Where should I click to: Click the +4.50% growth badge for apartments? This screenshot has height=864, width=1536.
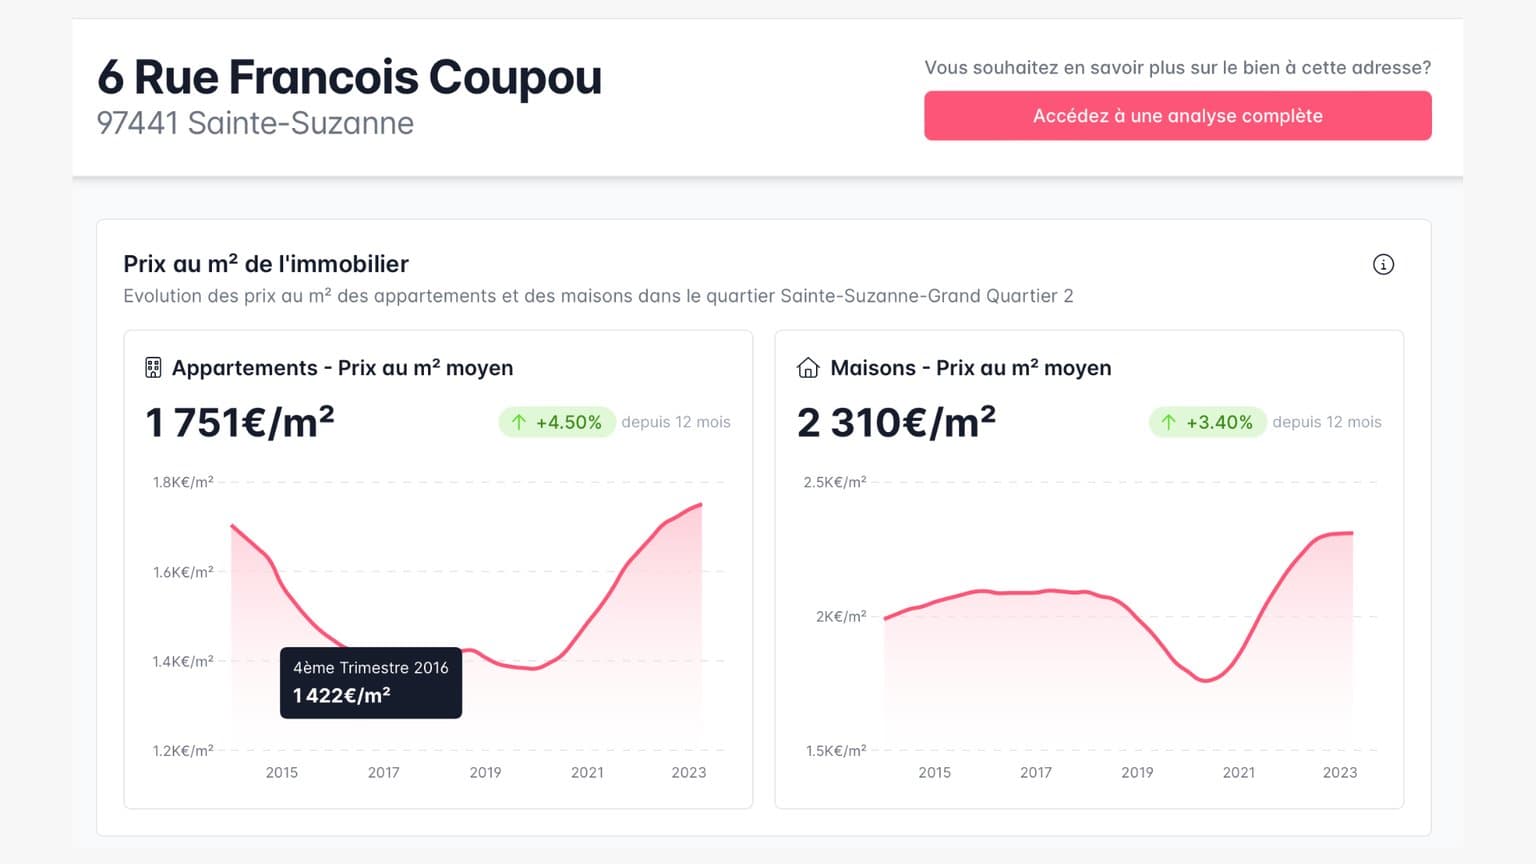coord(557,422)
